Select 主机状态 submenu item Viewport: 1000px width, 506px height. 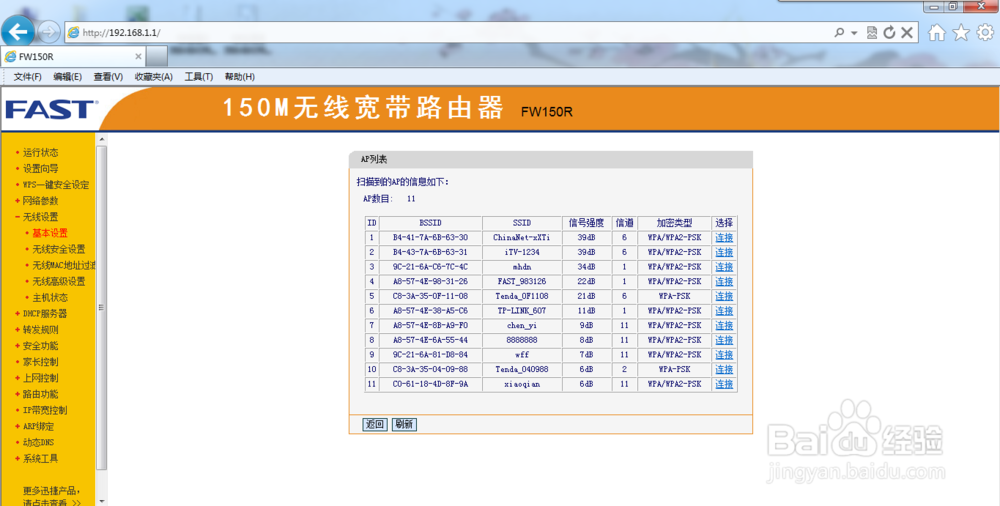click(50, 297)
